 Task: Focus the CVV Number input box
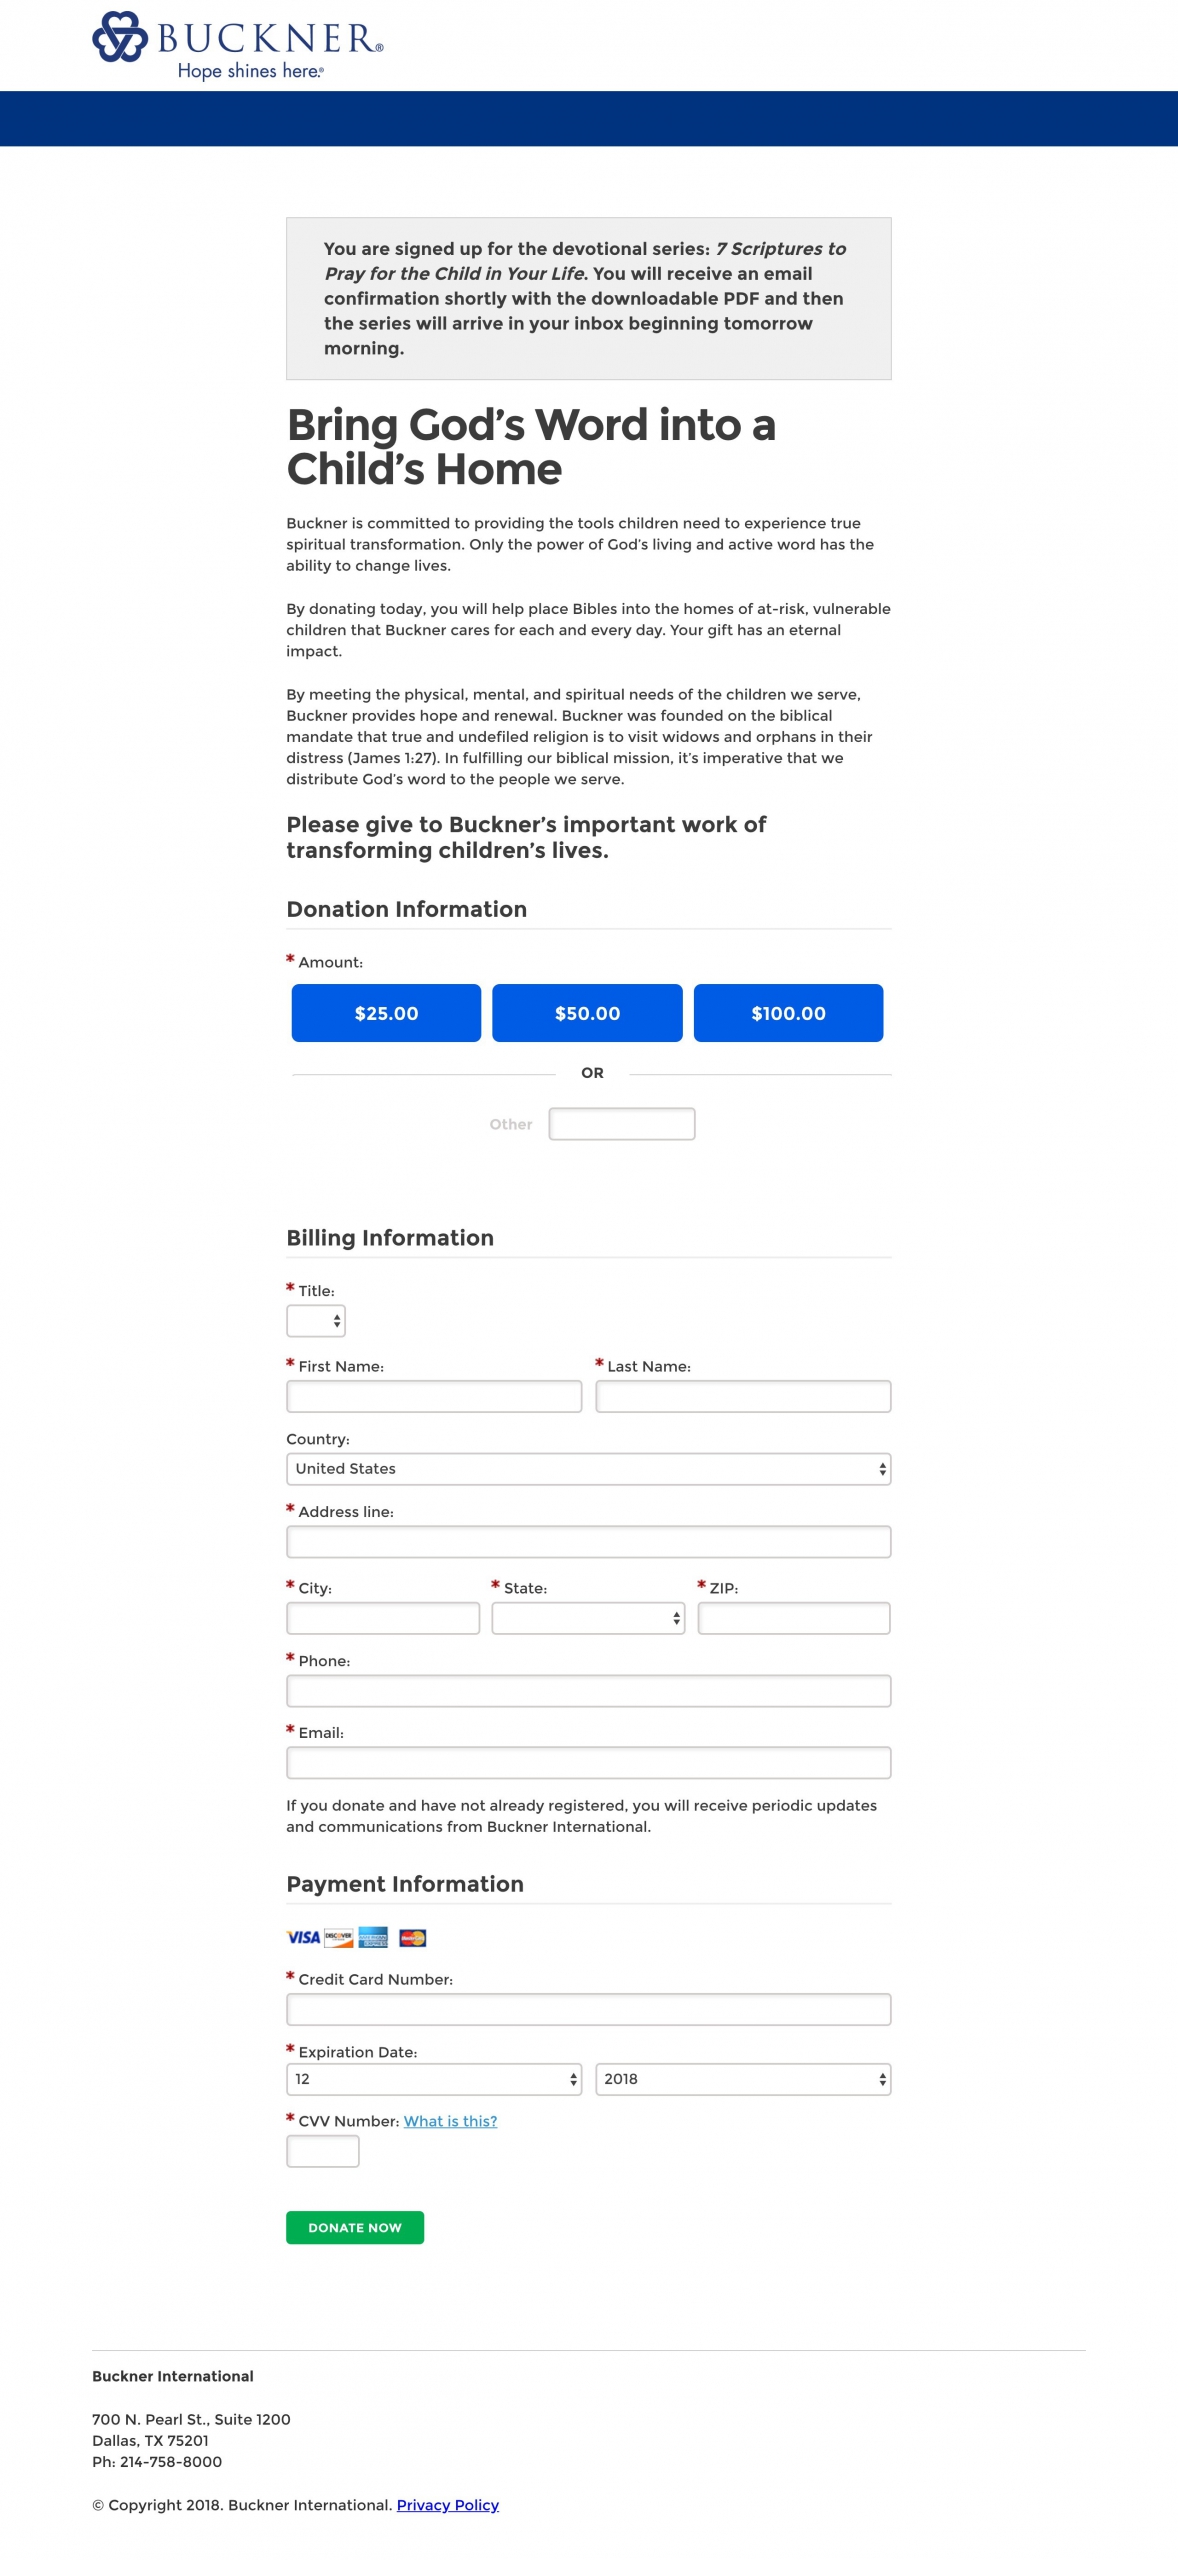pos(323,2151)
